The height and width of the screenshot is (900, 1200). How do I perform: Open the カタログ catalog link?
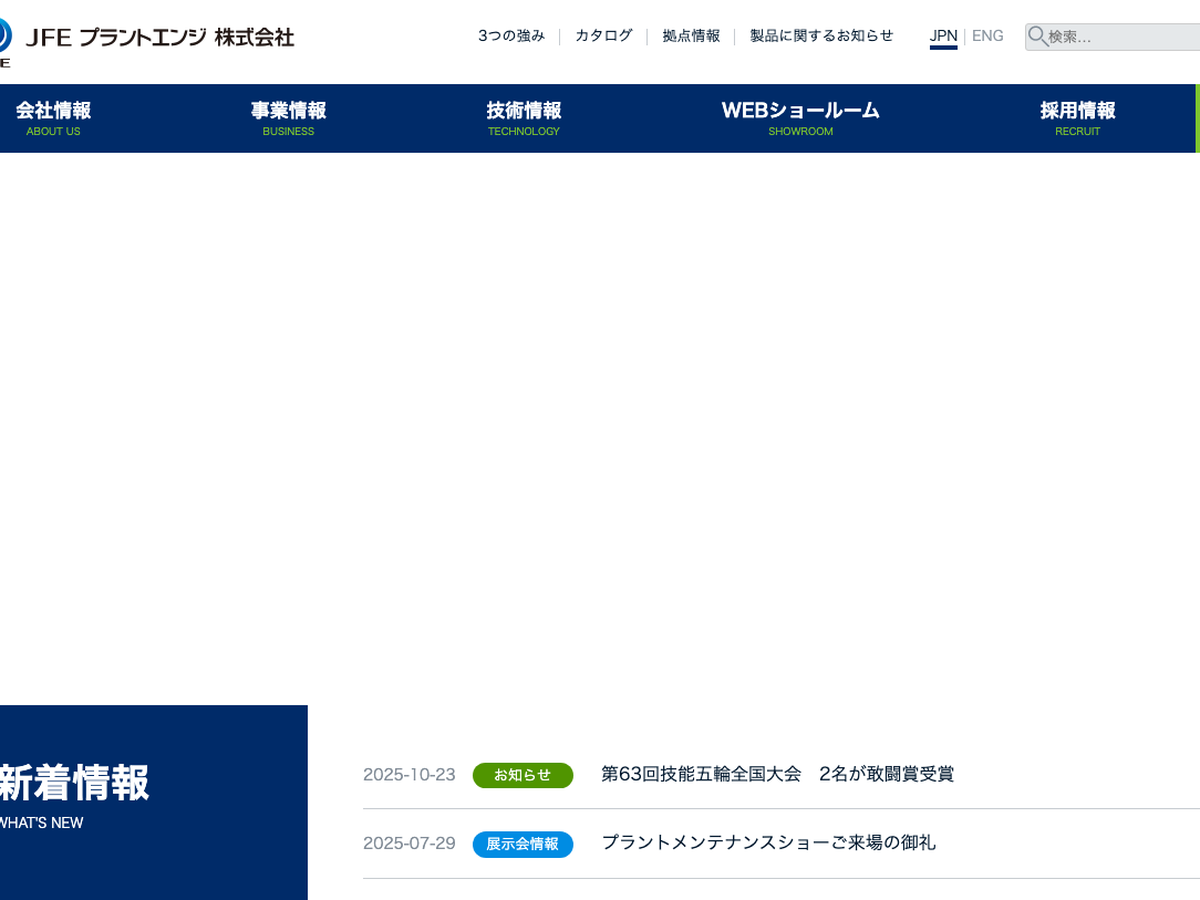604,36
